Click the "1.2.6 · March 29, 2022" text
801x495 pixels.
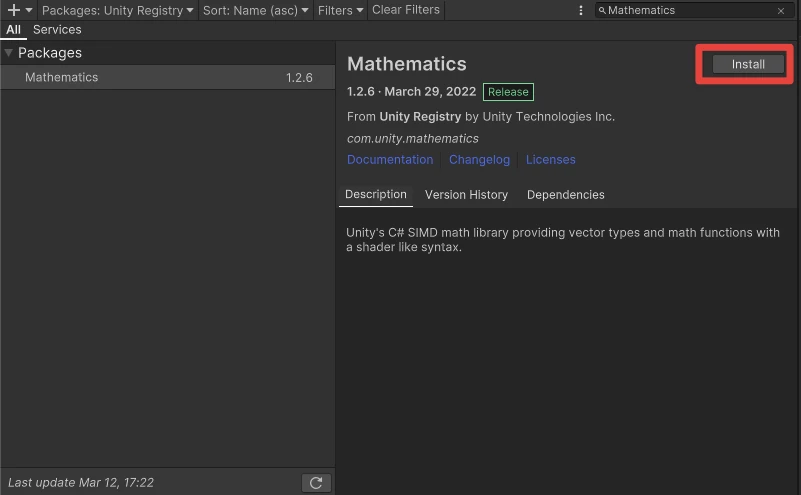411,91
